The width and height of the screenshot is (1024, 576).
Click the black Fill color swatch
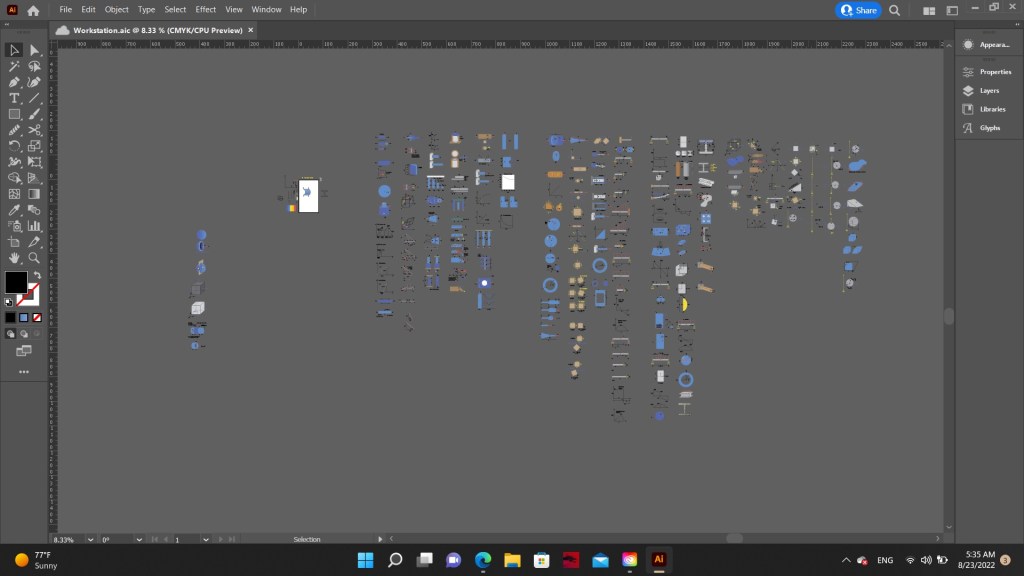coord(15,282)
